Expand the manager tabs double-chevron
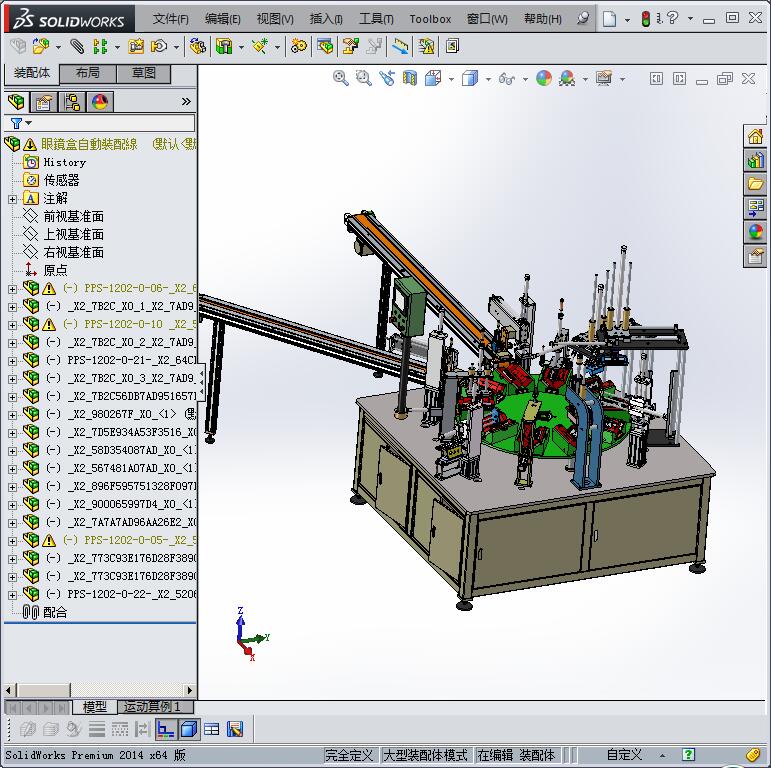The width and height of the screenshot is (771, 768). 186,102
